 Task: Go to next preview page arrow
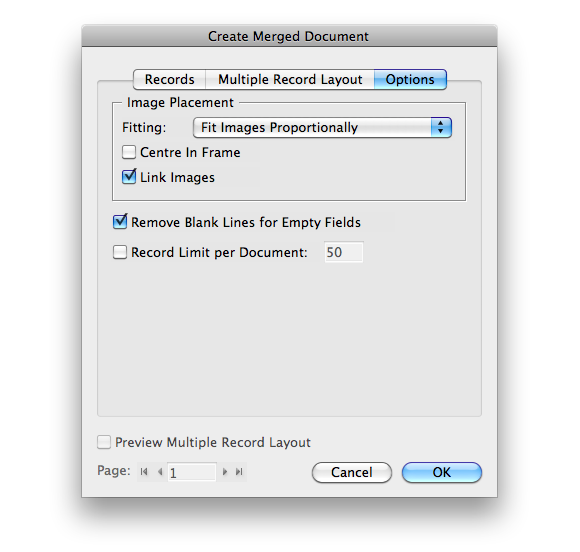point(225,472)
